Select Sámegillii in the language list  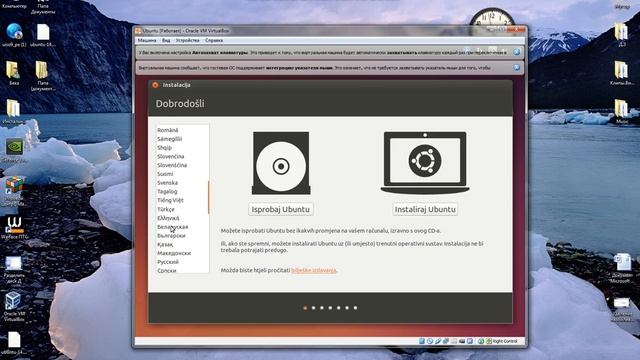pos(169,139)
